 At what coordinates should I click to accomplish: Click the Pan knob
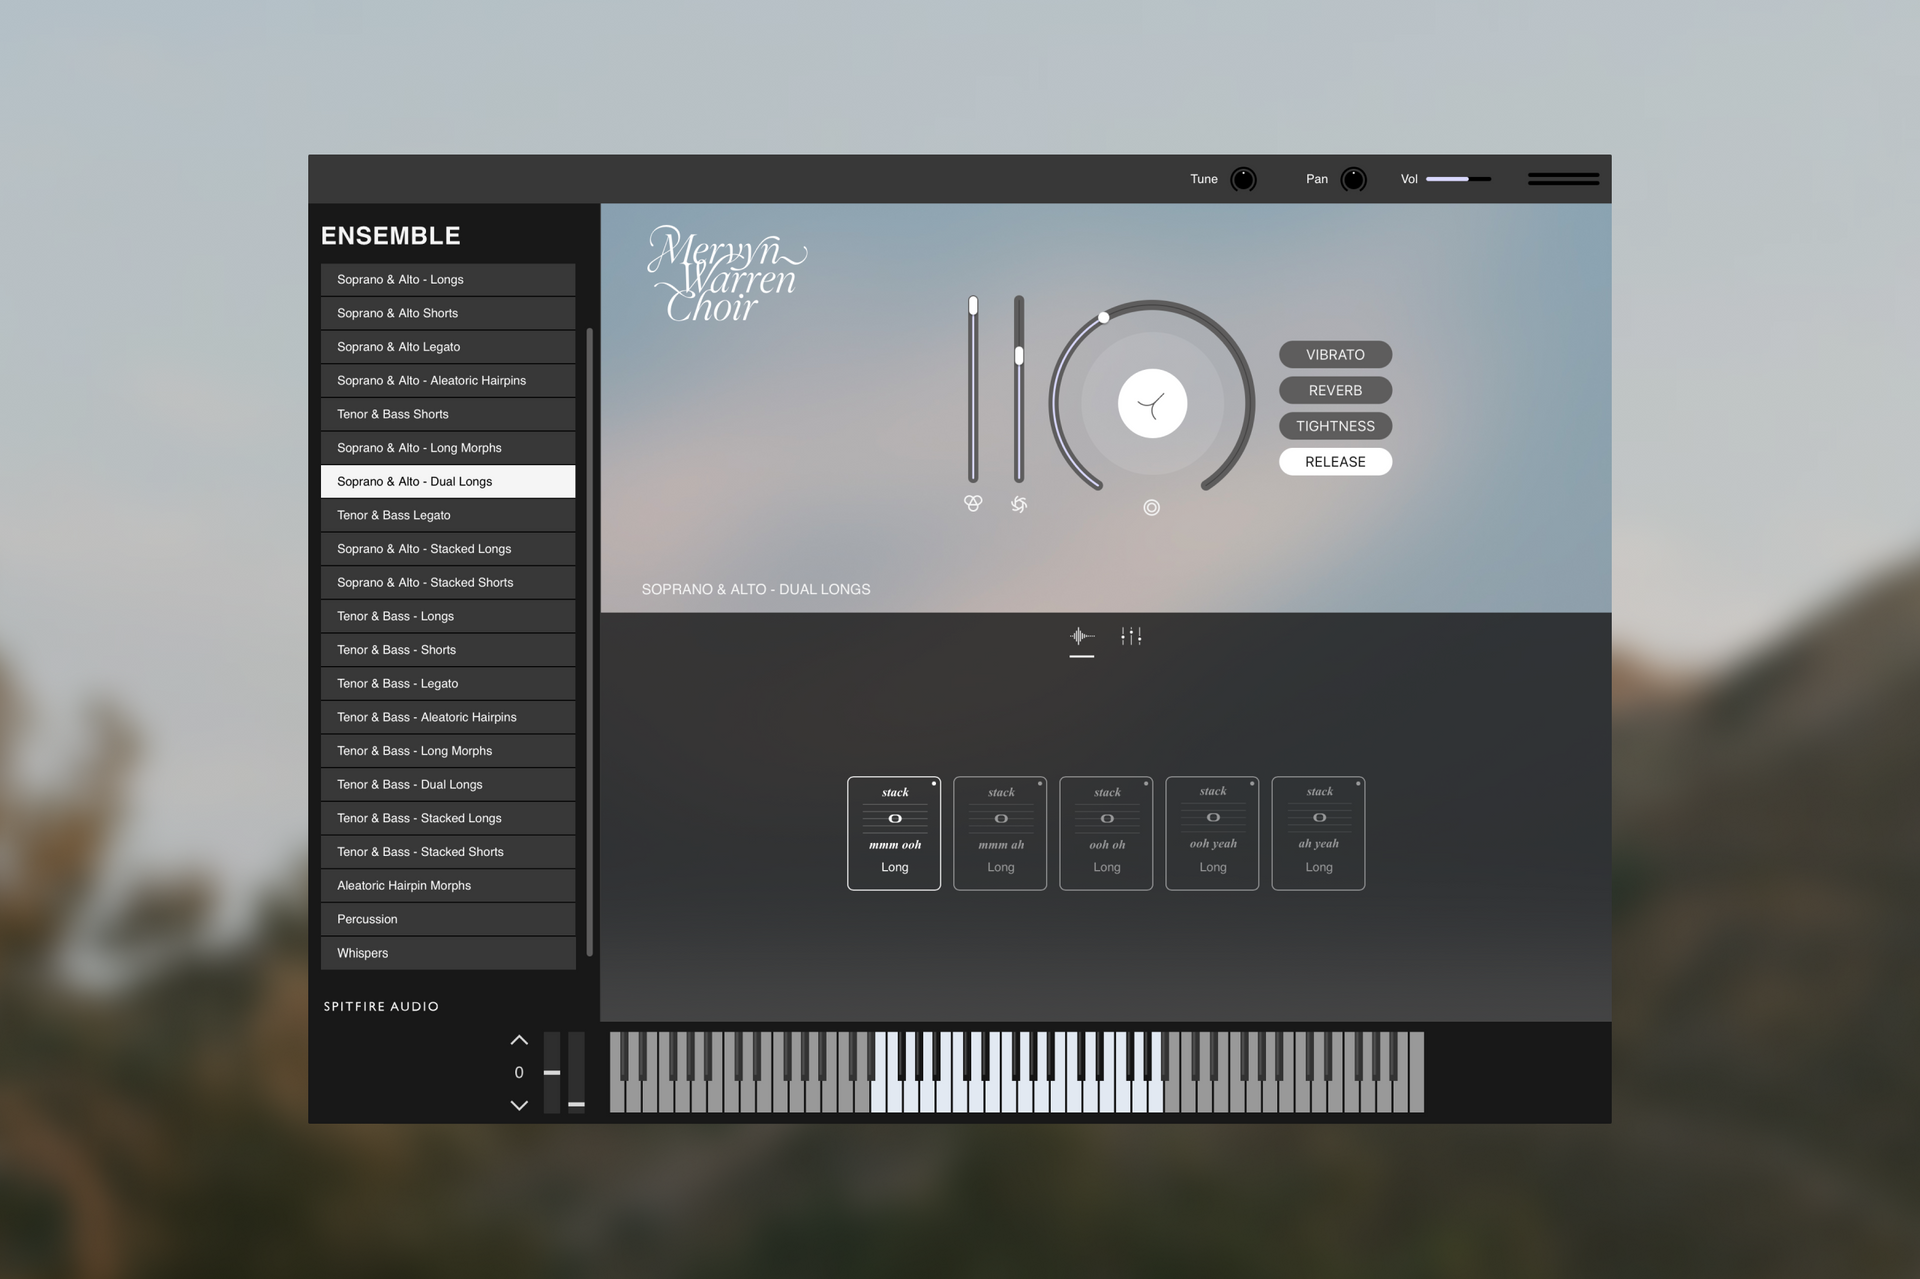pyautogui.click(x=1353, y=179)
